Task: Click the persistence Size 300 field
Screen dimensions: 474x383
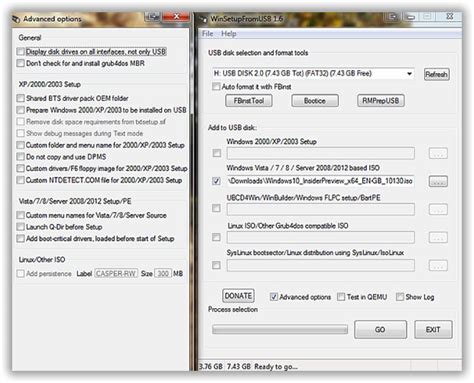Action: pos(163,273)
